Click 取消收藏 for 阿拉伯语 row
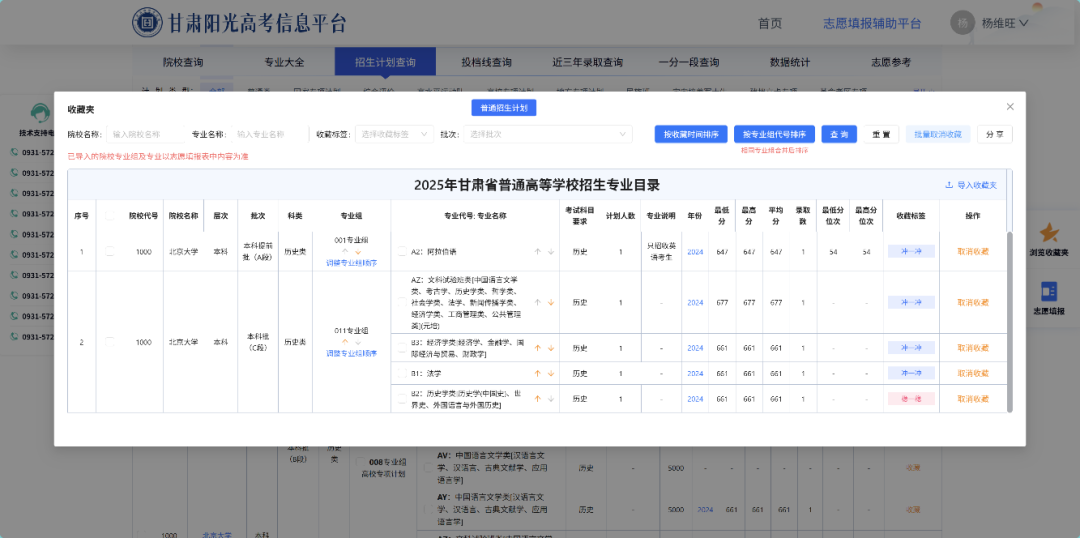This screenshot has height=538, width=1080. tap(972, 252)
